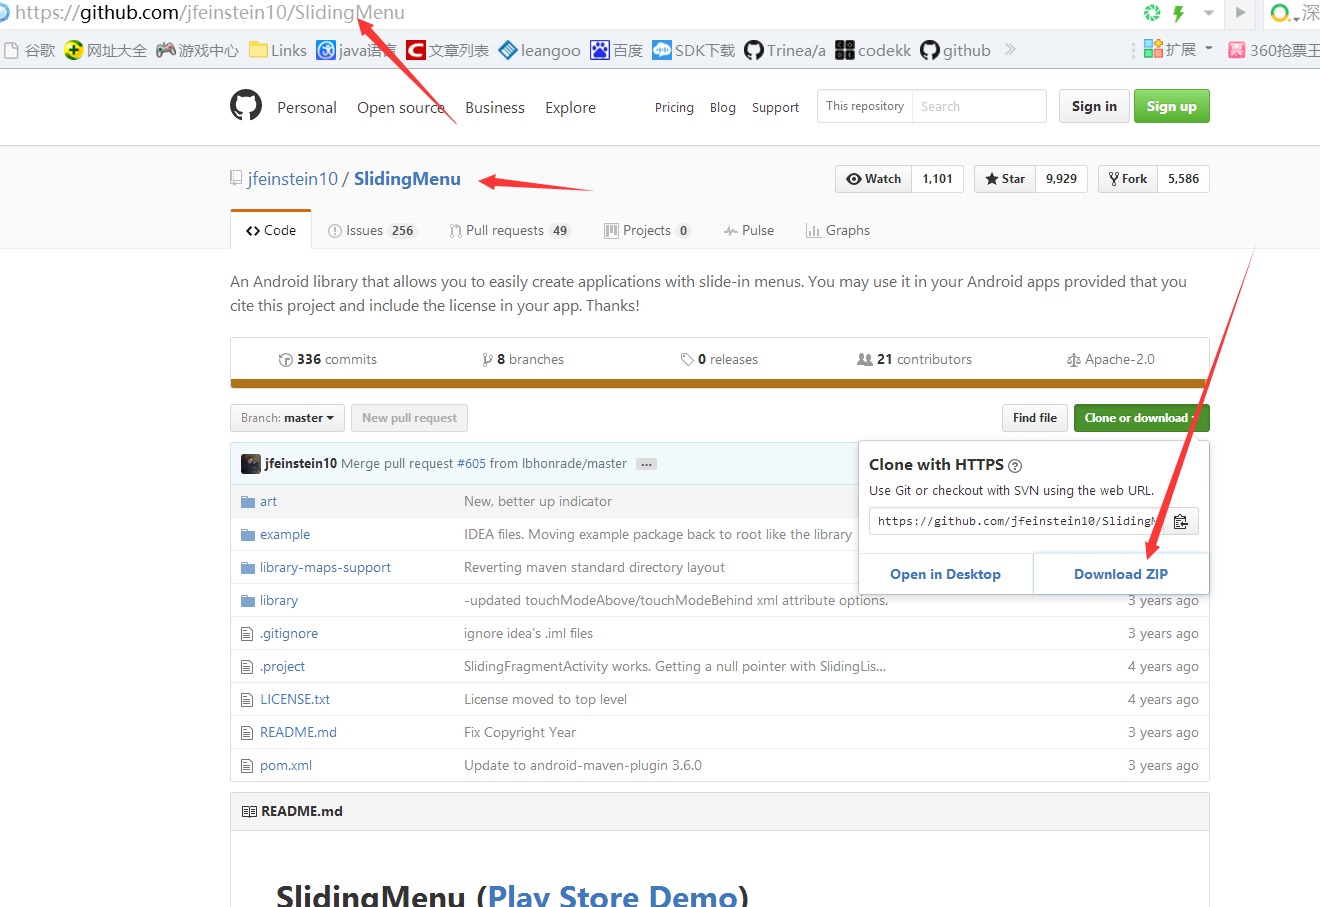1320x907 pixels.
Task: Click Download ZIP
Action: tap(1121, 574)
